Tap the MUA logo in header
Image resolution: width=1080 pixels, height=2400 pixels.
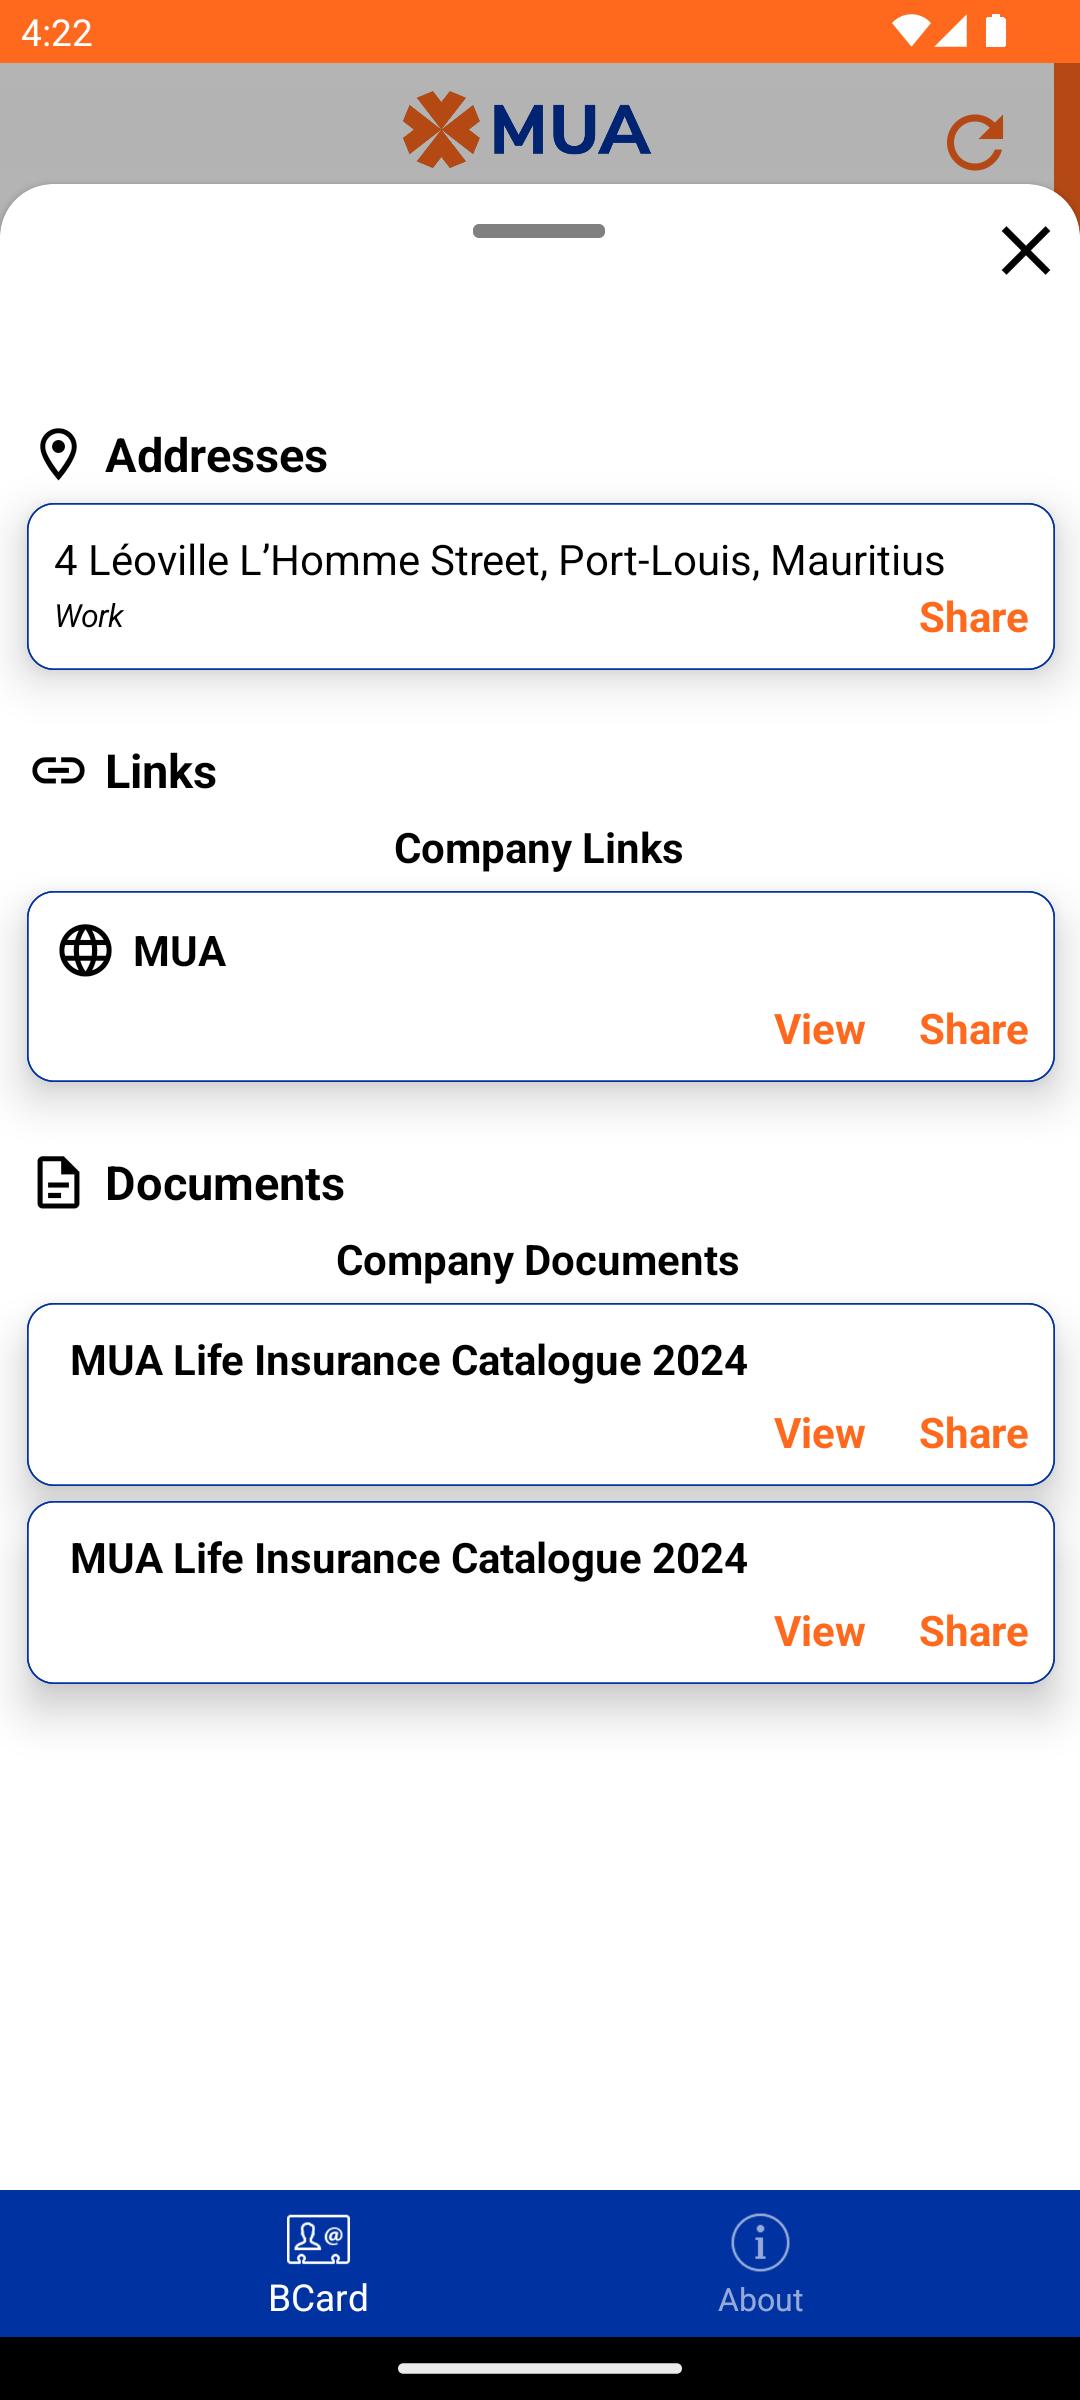pos(527,130)
